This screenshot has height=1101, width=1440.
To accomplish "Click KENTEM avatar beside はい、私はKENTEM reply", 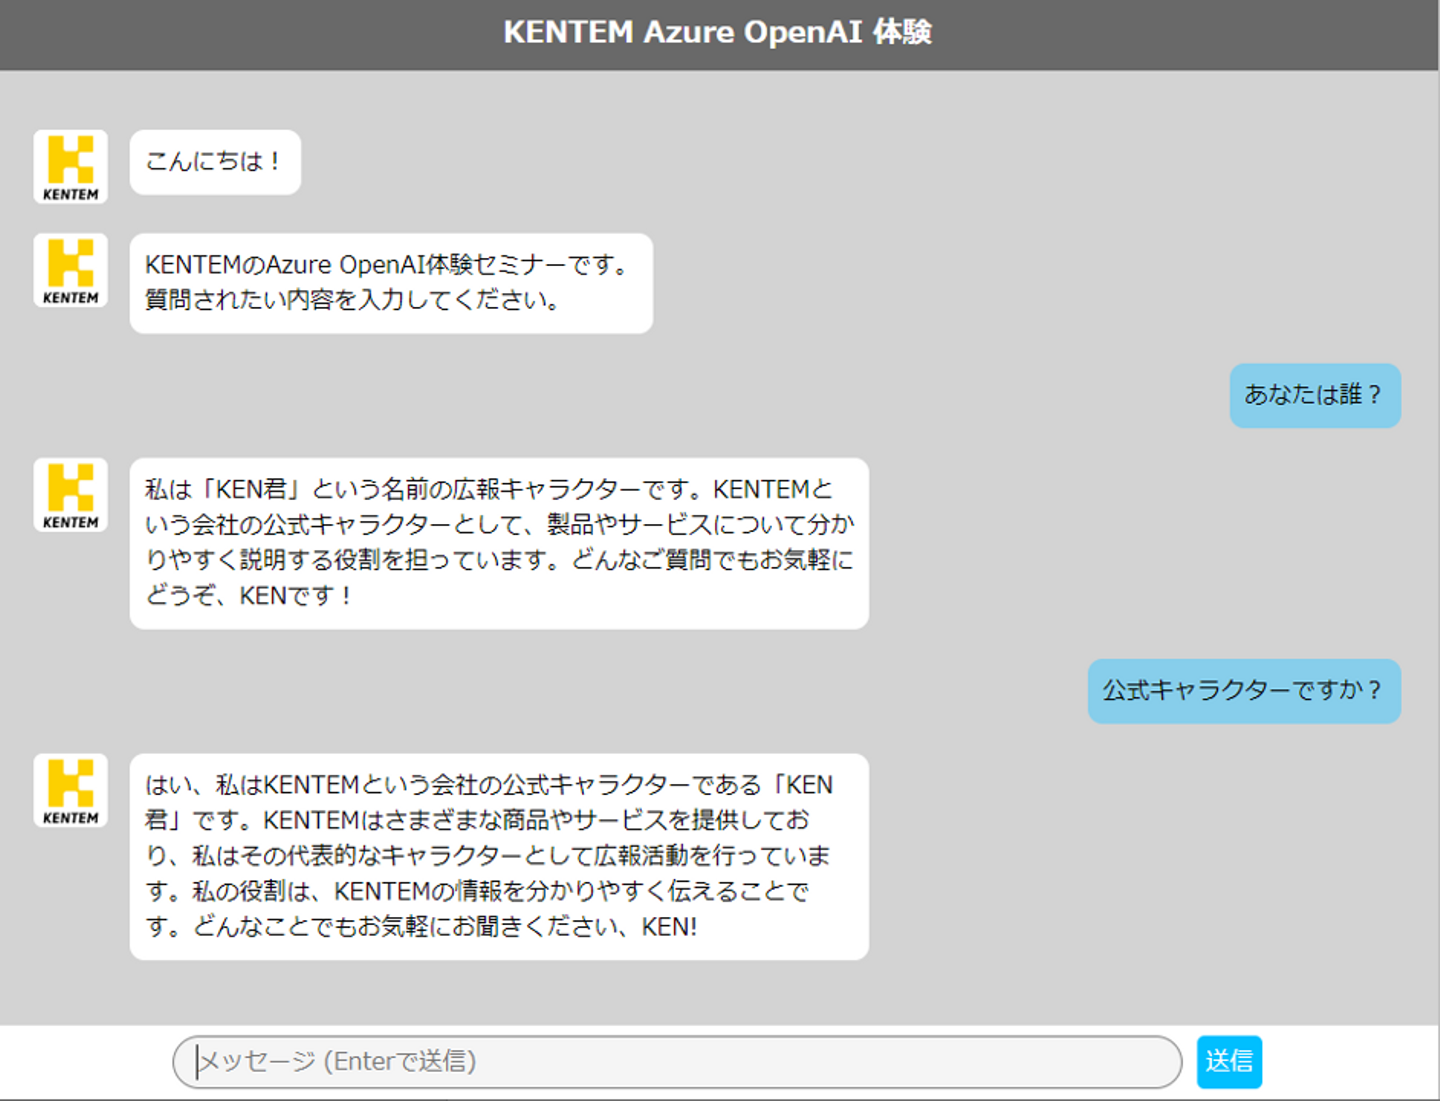I will coord(71,790).
